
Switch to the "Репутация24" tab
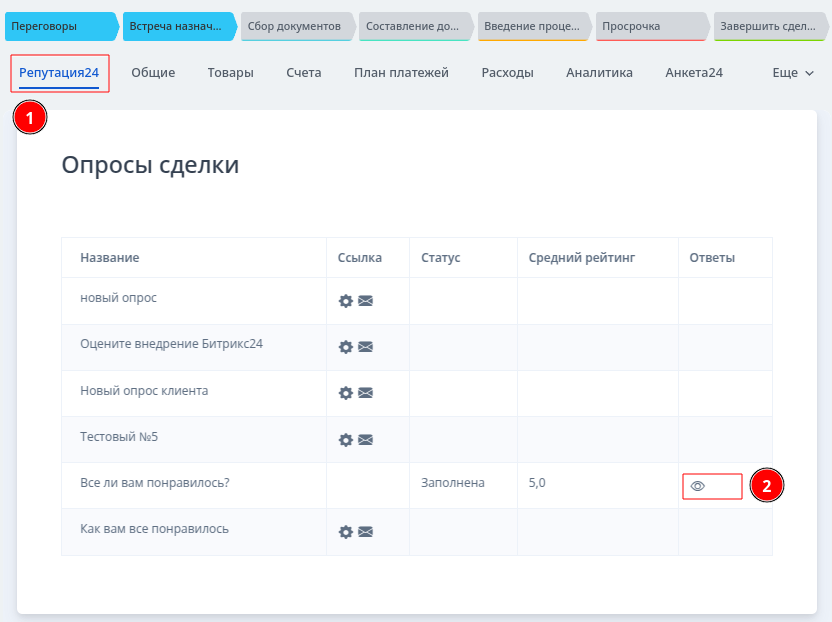point(59,73)
